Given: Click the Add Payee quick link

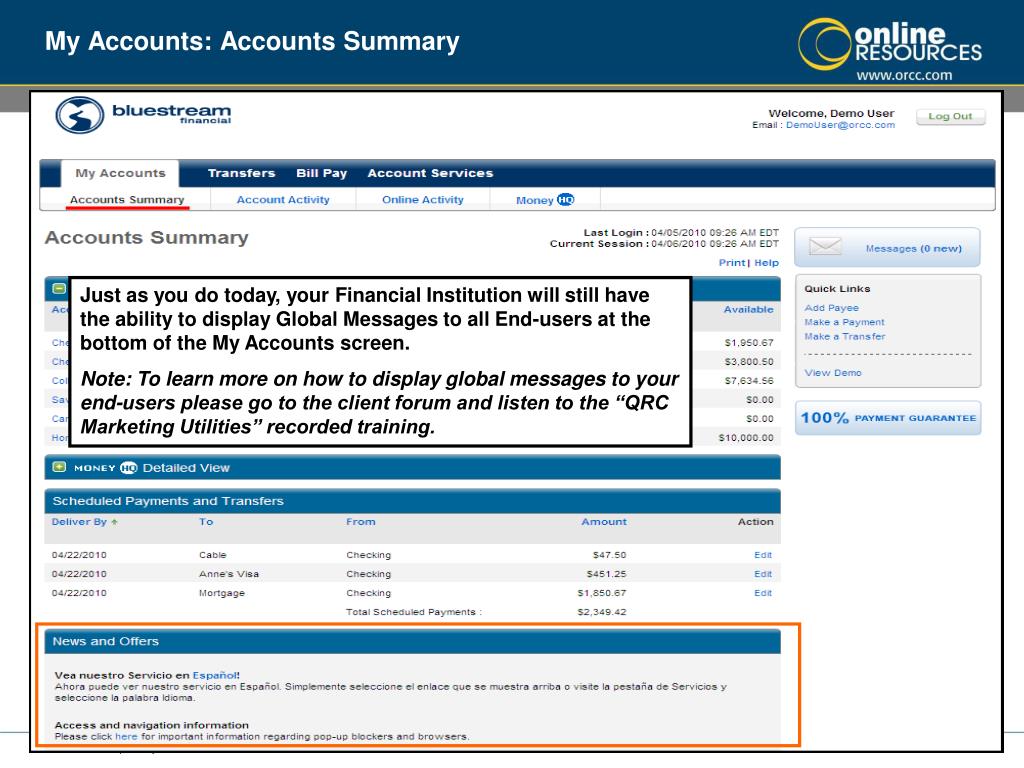Looking at the screenshot, I should coord(831,308).
